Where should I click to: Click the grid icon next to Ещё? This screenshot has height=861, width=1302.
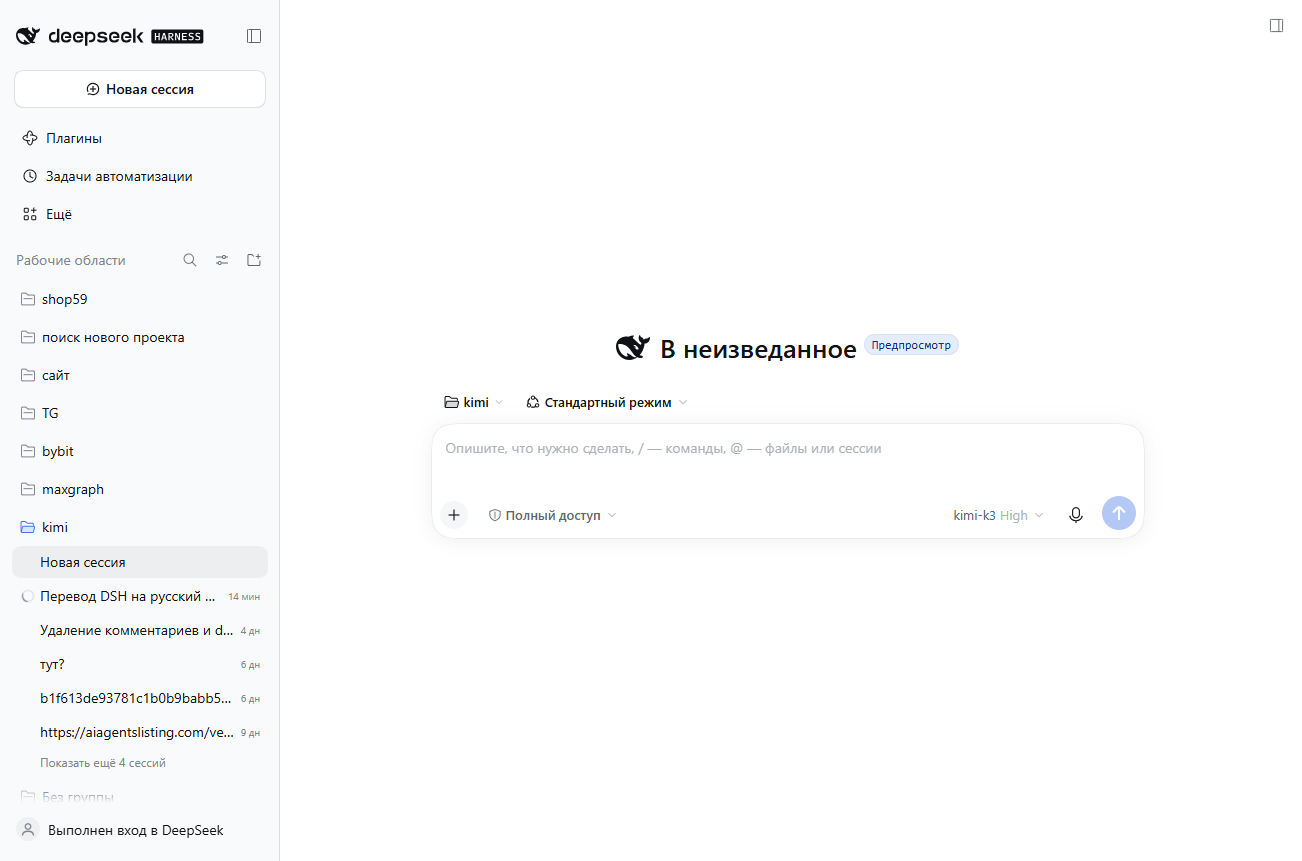30,214
